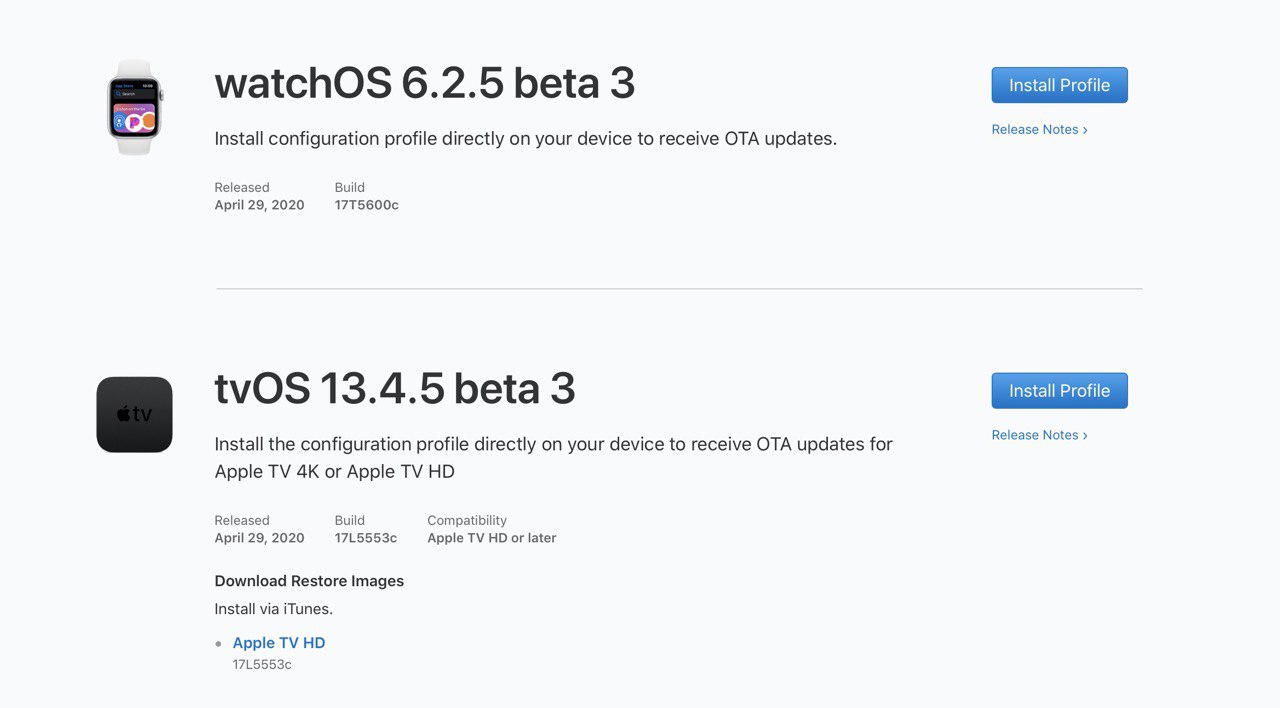Click the watchOS release date April 29, 2020

(x=259, y=205)
